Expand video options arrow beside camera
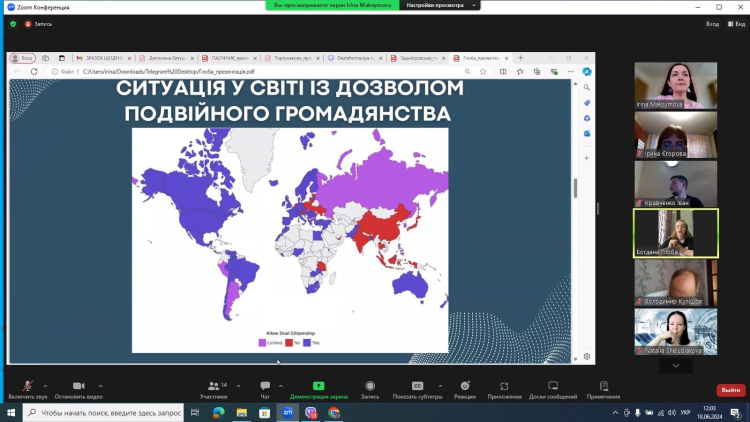Screen dimensions: 750x422 pos(100,384)
